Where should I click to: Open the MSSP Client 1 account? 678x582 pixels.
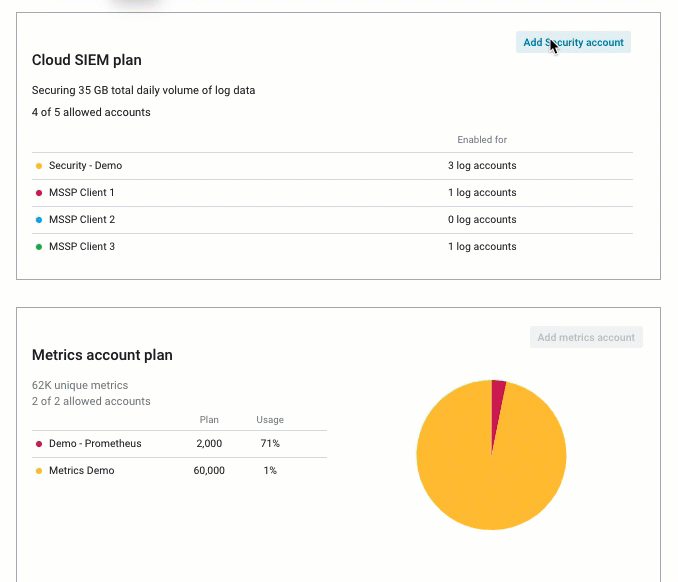click(81, 193)
